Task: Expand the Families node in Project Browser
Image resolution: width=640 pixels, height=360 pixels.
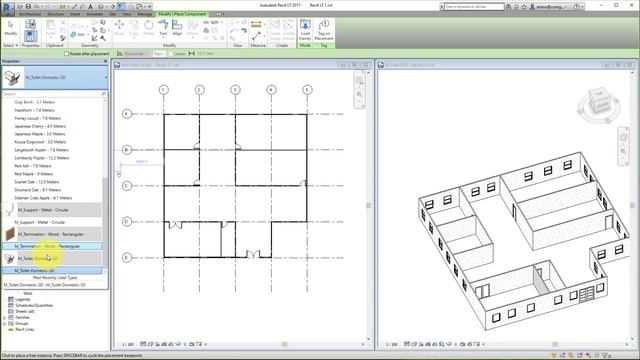Action: click(x=4, y=317)
